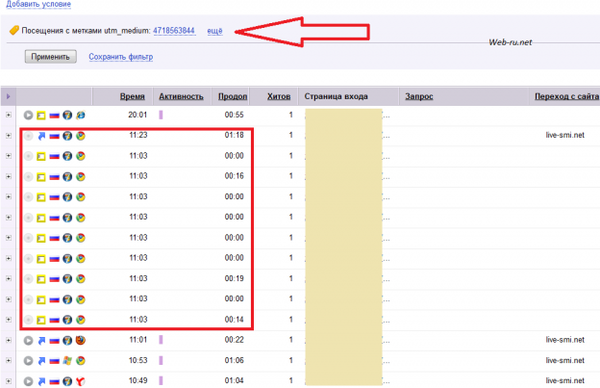Click the referral arrow icon in the 11:23 row

click(x=41, y=136)
